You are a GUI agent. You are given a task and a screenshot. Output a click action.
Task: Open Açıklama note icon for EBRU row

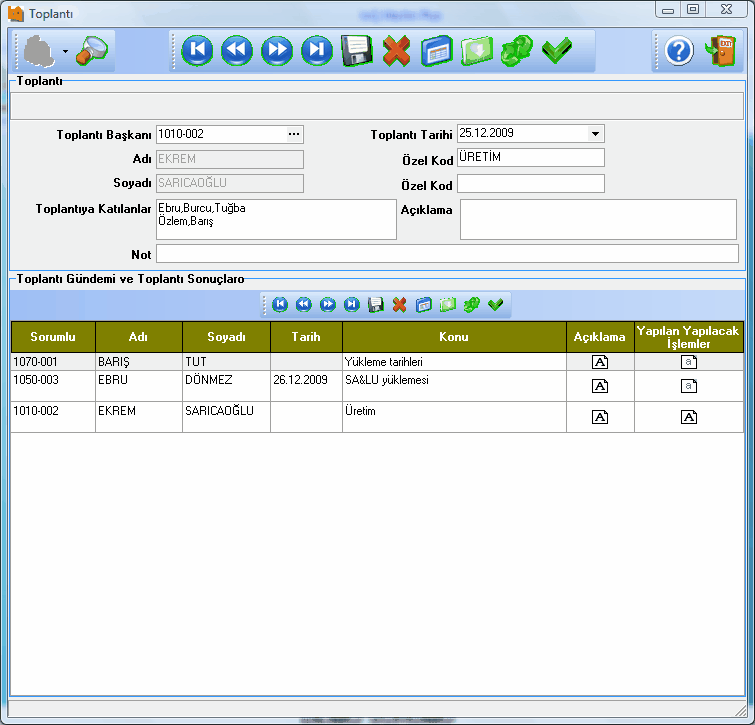(x=600, y=386)
